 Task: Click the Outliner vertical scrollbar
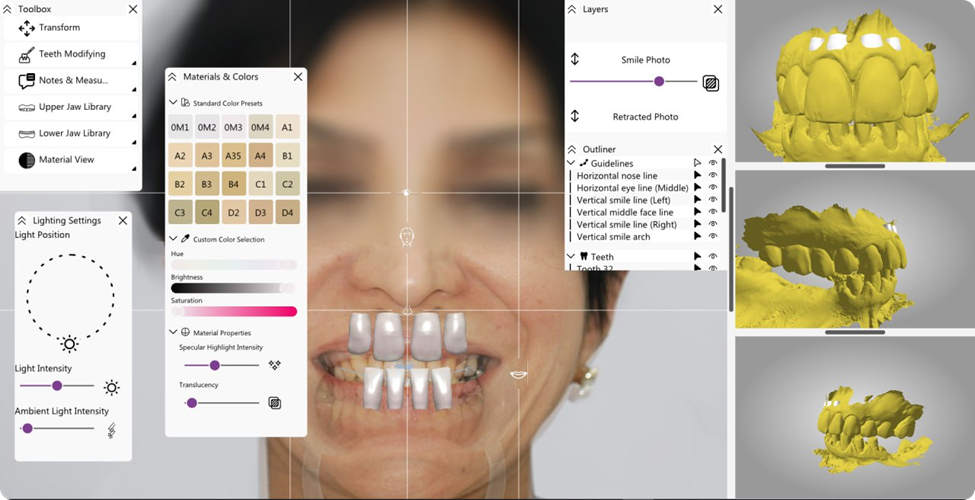tap(724, 185)
